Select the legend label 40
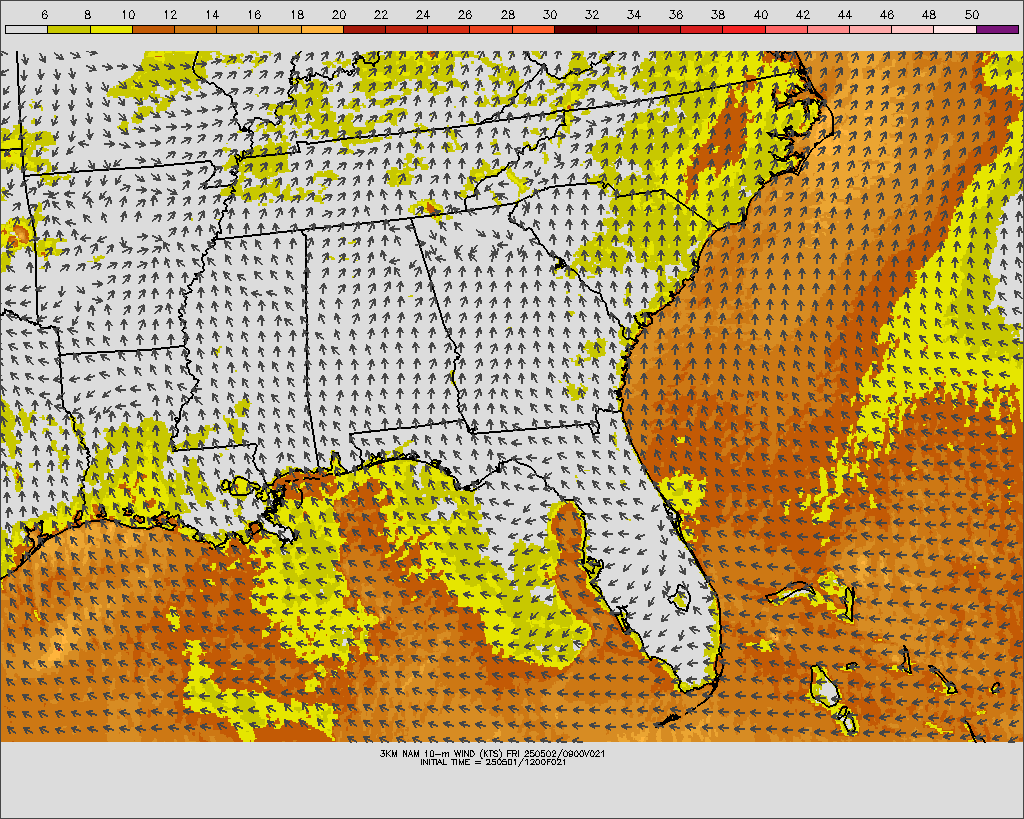1024x819 pixels. (x=761, y=14)
